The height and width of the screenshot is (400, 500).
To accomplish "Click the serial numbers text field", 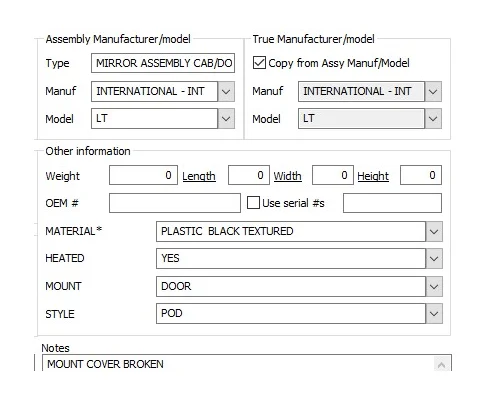I will [x=392, y=203].
